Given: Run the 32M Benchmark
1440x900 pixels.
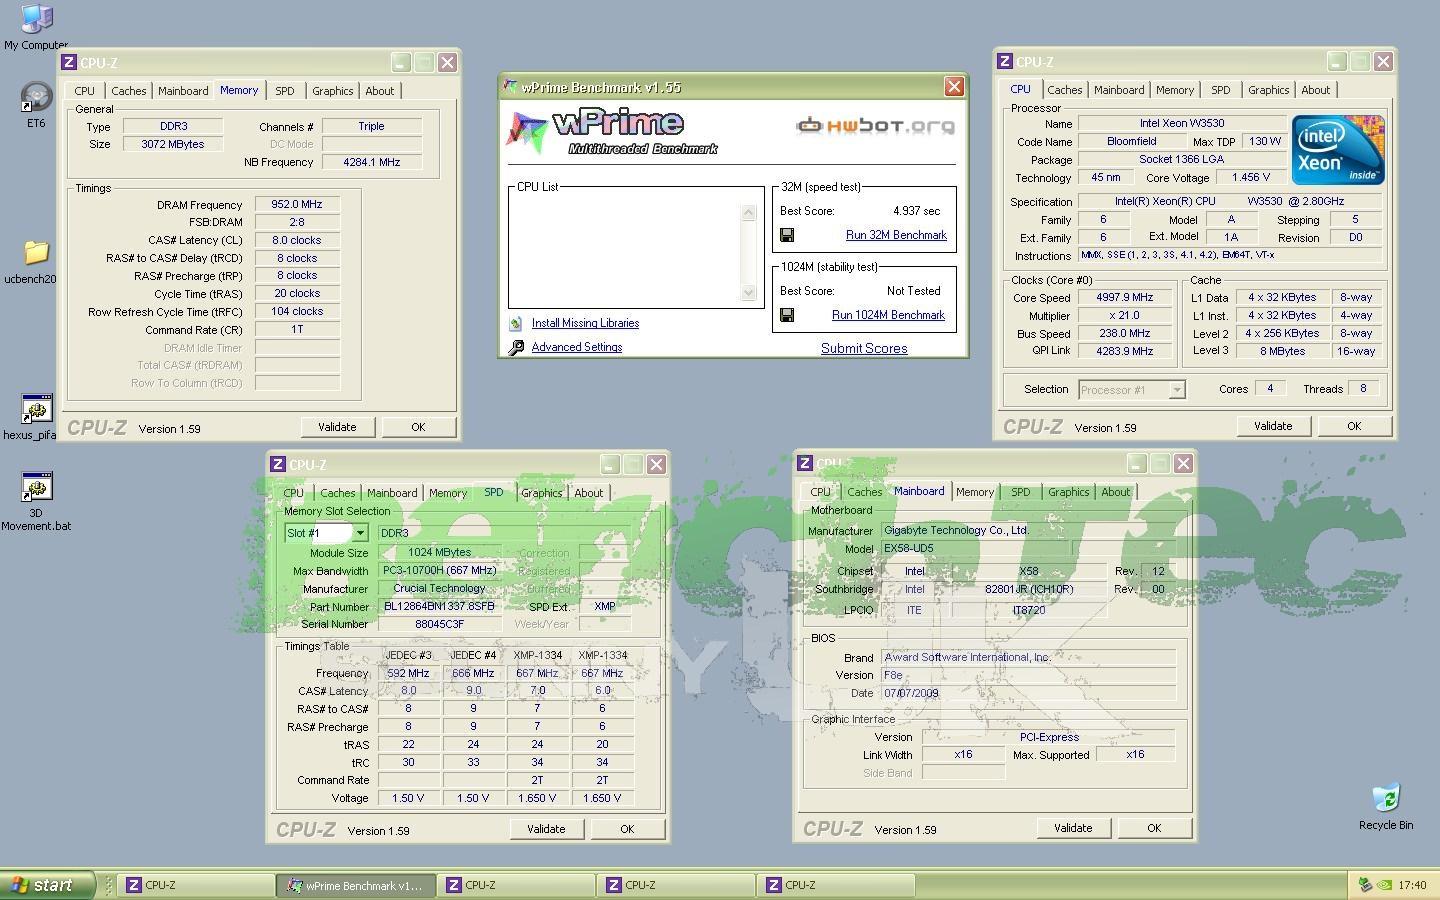Looking at the screenshot, I should point(896,235).
